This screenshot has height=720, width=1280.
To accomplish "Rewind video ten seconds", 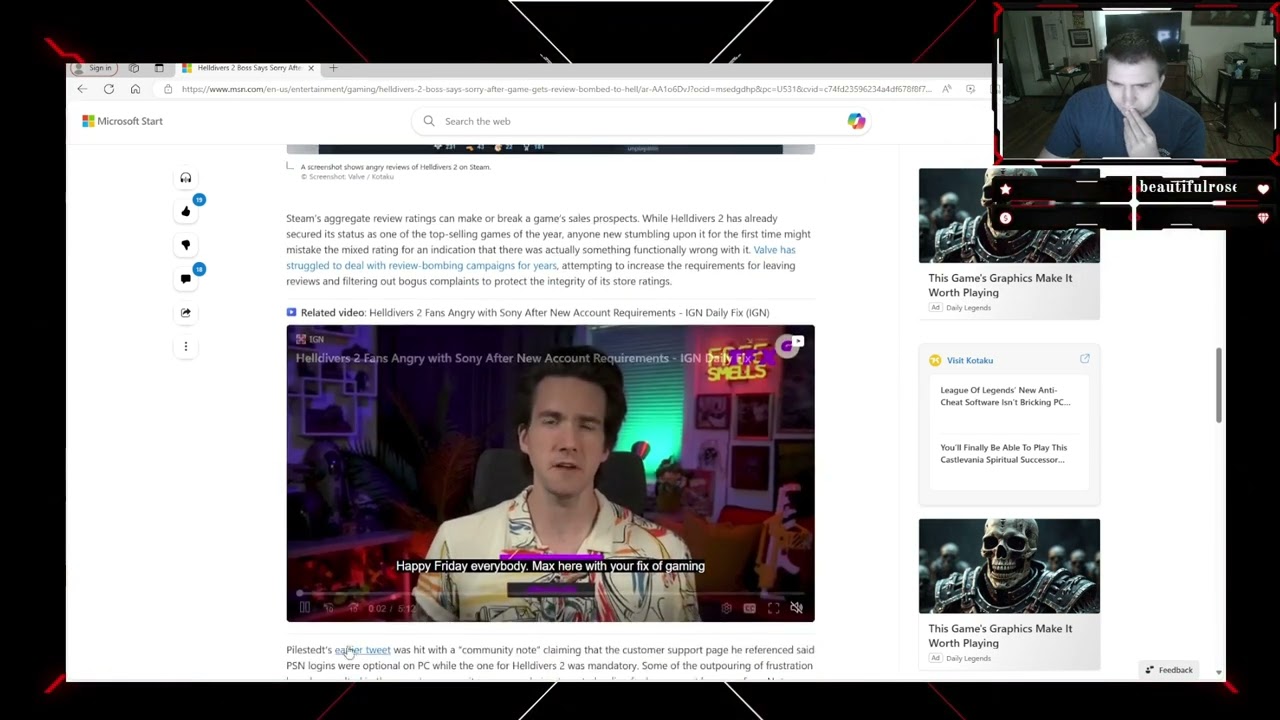I will point(328,607).
